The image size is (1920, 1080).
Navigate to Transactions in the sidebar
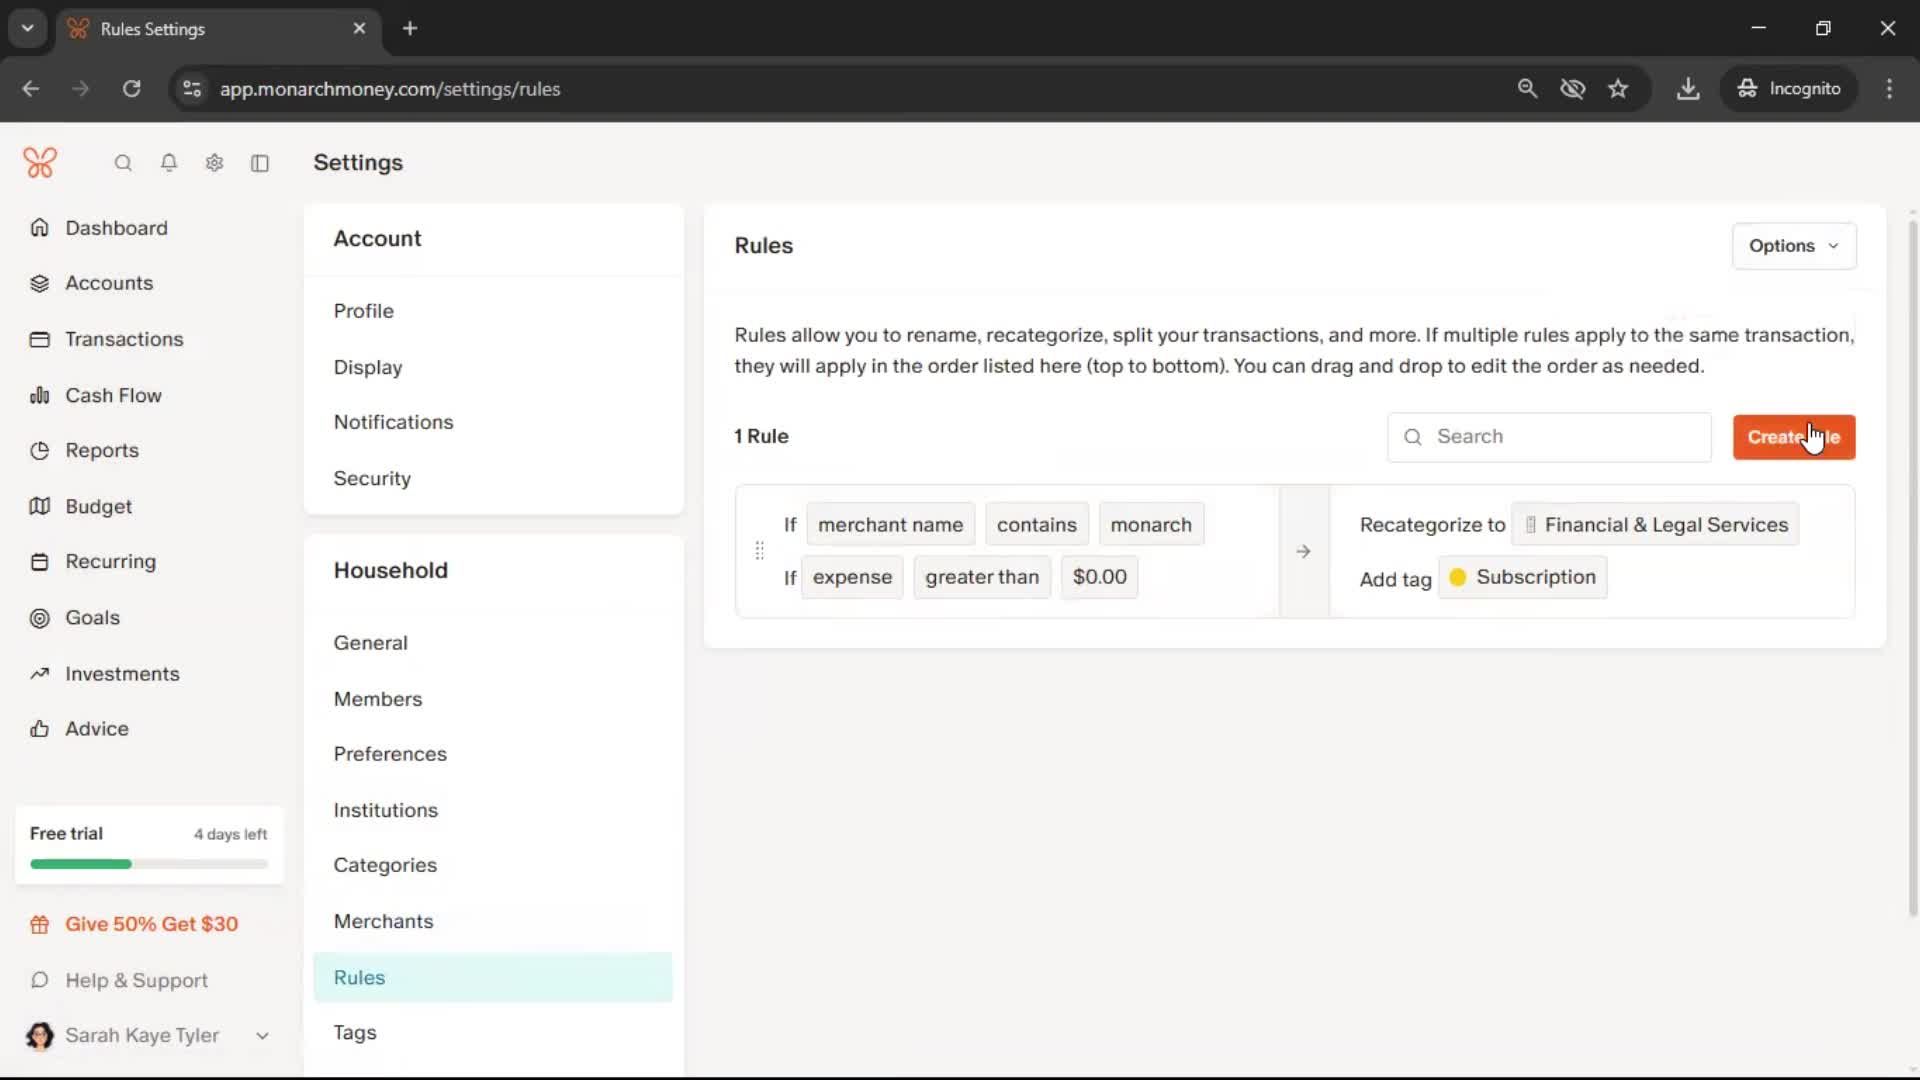coord(124,339)
